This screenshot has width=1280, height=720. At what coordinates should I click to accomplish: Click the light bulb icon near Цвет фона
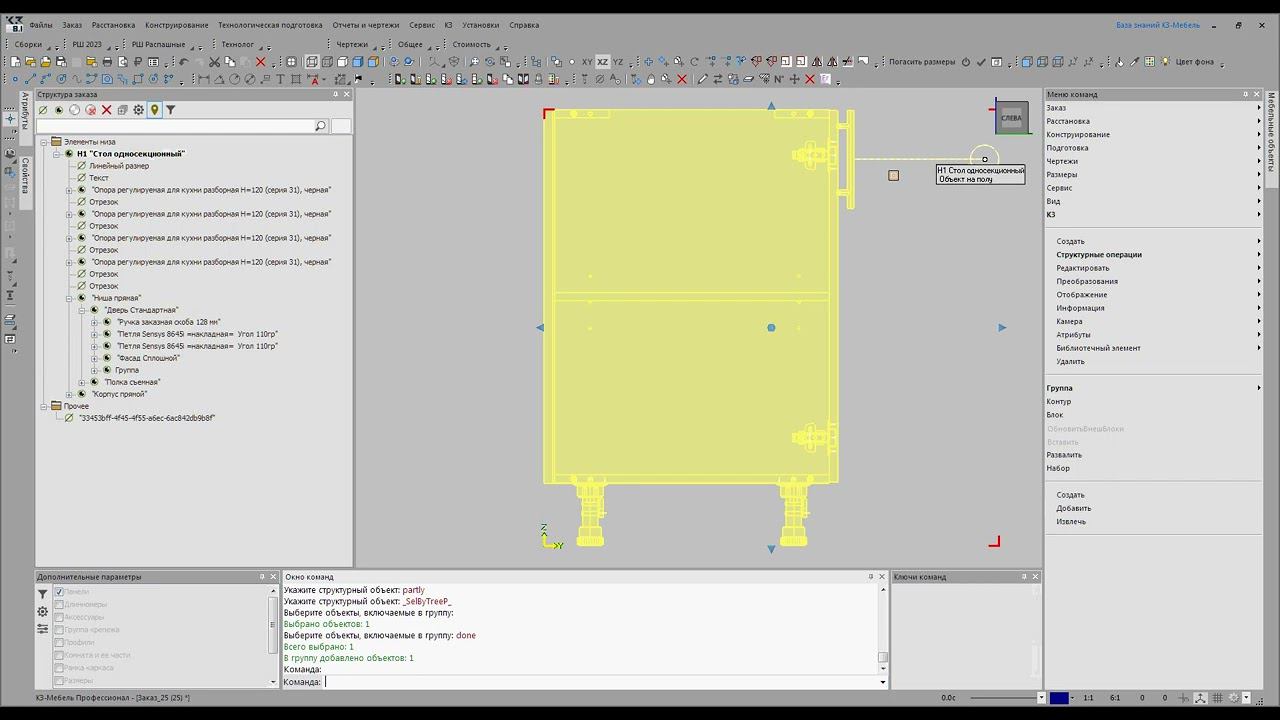pyautogui.click(x=1166, y=62)
